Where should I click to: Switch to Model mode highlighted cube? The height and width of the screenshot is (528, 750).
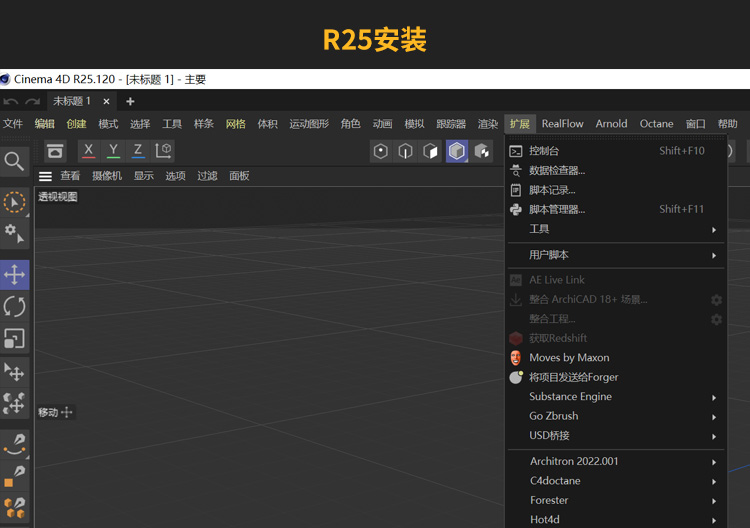457,152
